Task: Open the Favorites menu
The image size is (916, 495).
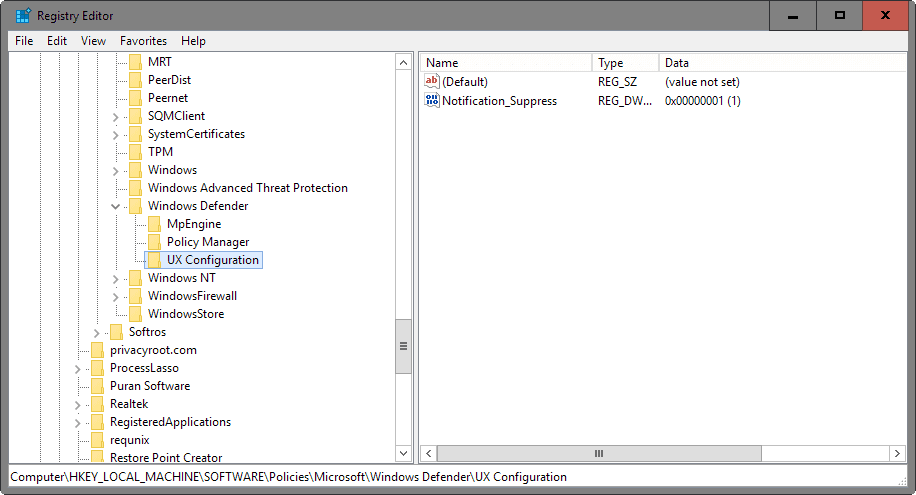Action: tap(144, 41)
